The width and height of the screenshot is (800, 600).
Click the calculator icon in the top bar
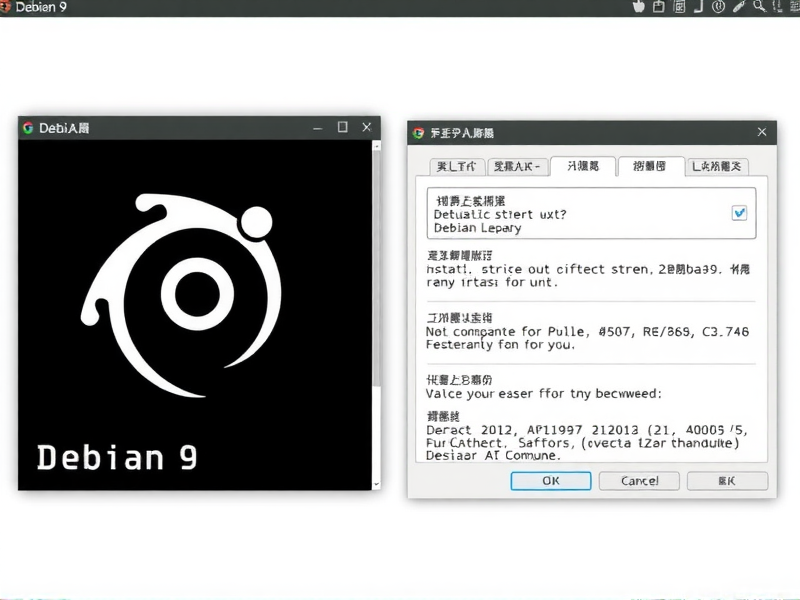tap(680, 8)
